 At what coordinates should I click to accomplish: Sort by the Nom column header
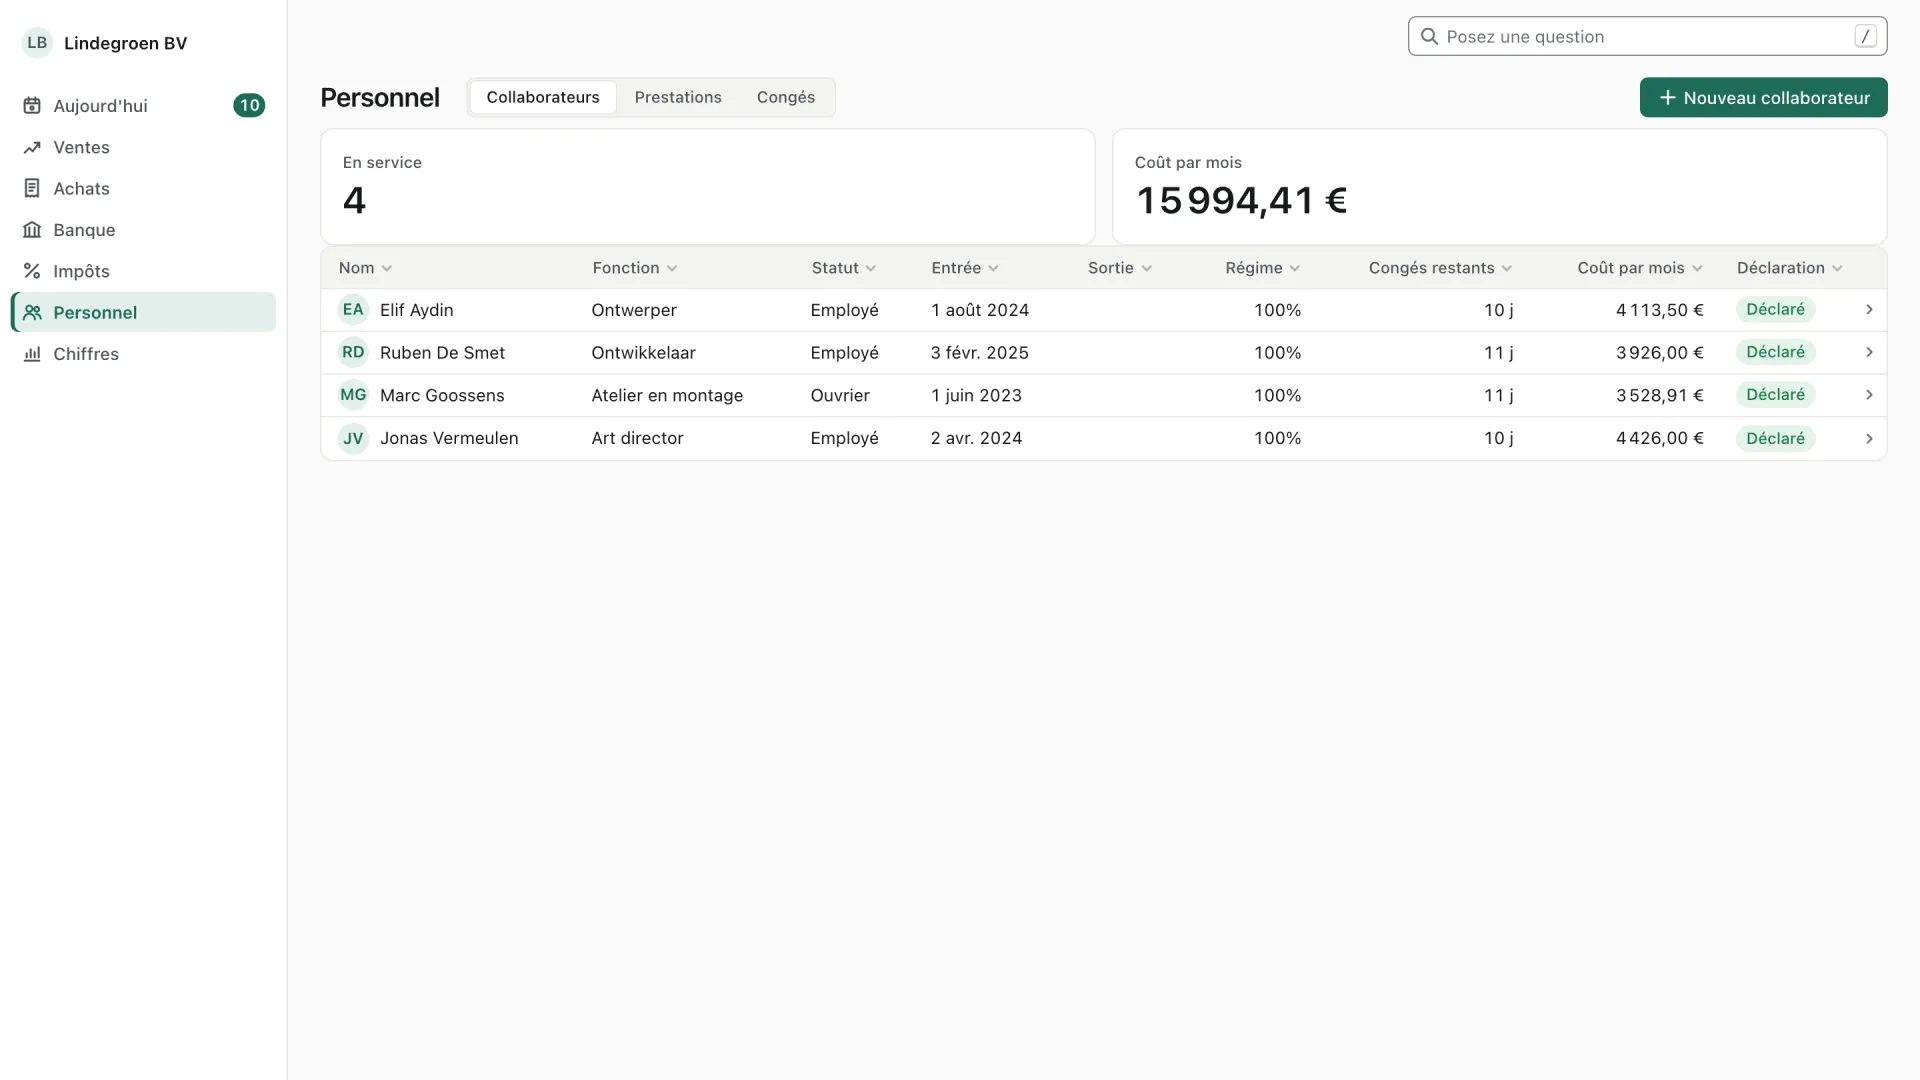pos(365,268)
